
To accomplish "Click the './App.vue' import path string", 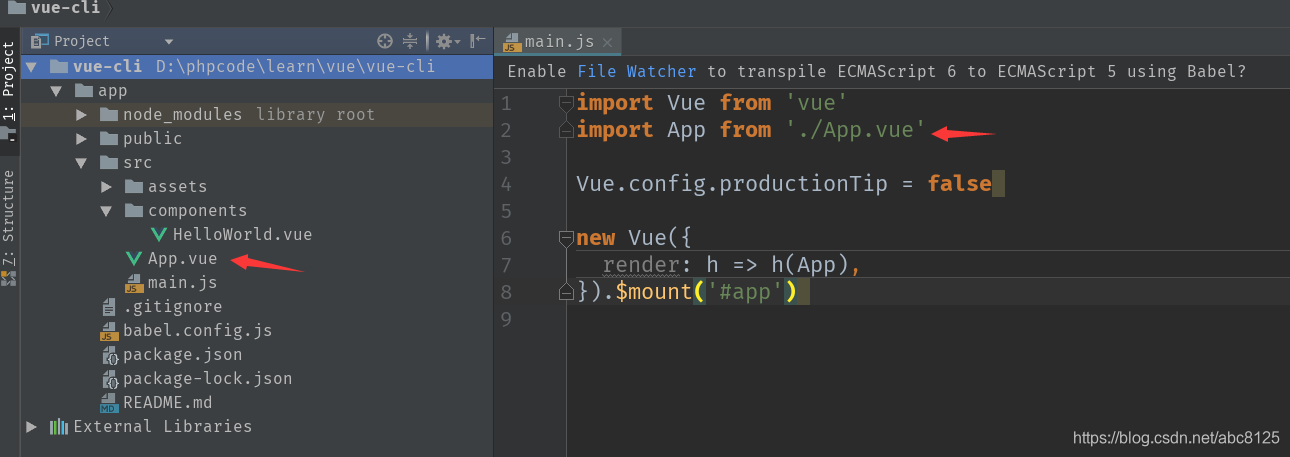I will [x=856, y=130].
